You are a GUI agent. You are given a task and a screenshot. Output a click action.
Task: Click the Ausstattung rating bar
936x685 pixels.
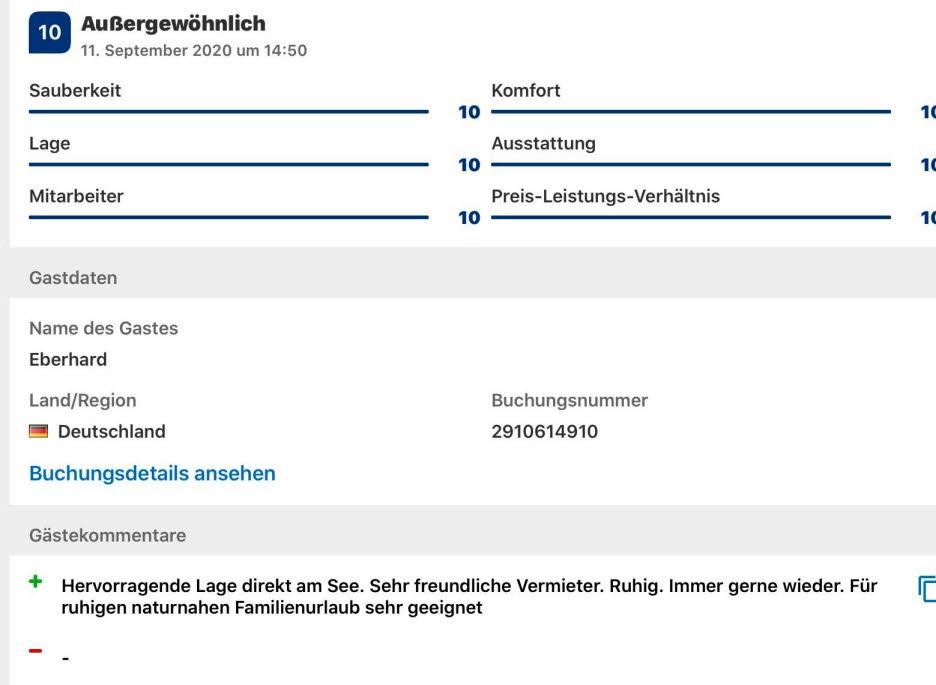point(690,165)
